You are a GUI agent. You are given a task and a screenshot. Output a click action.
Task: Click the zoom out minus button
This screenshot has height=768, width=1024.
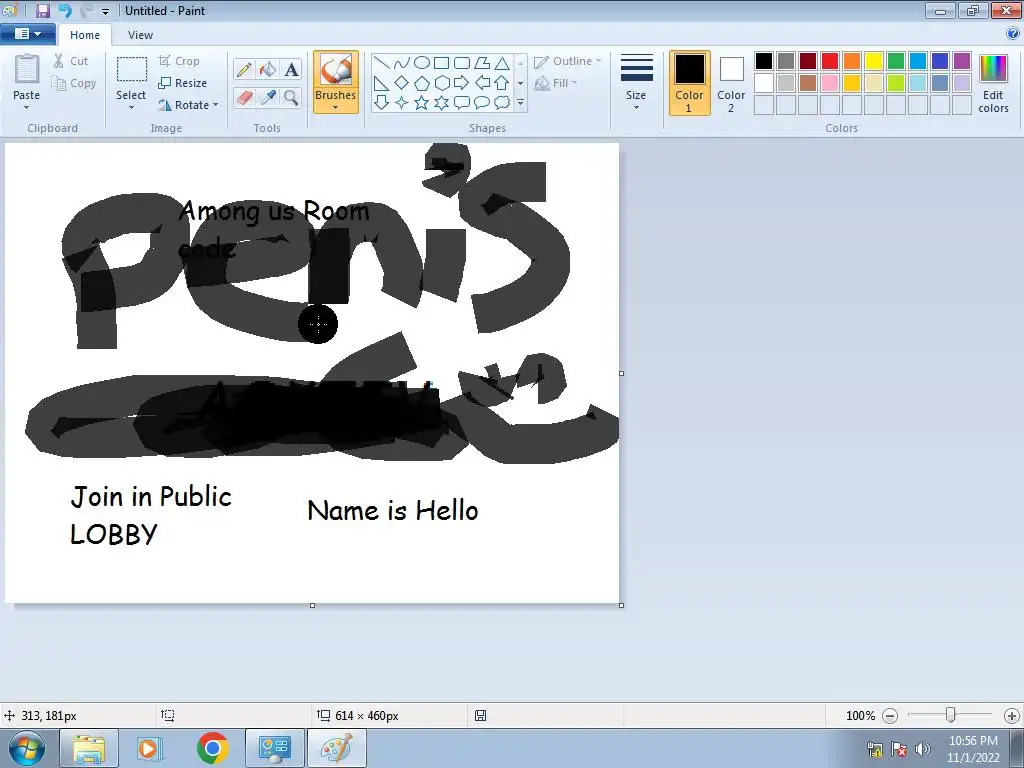[x=889, y=716]
